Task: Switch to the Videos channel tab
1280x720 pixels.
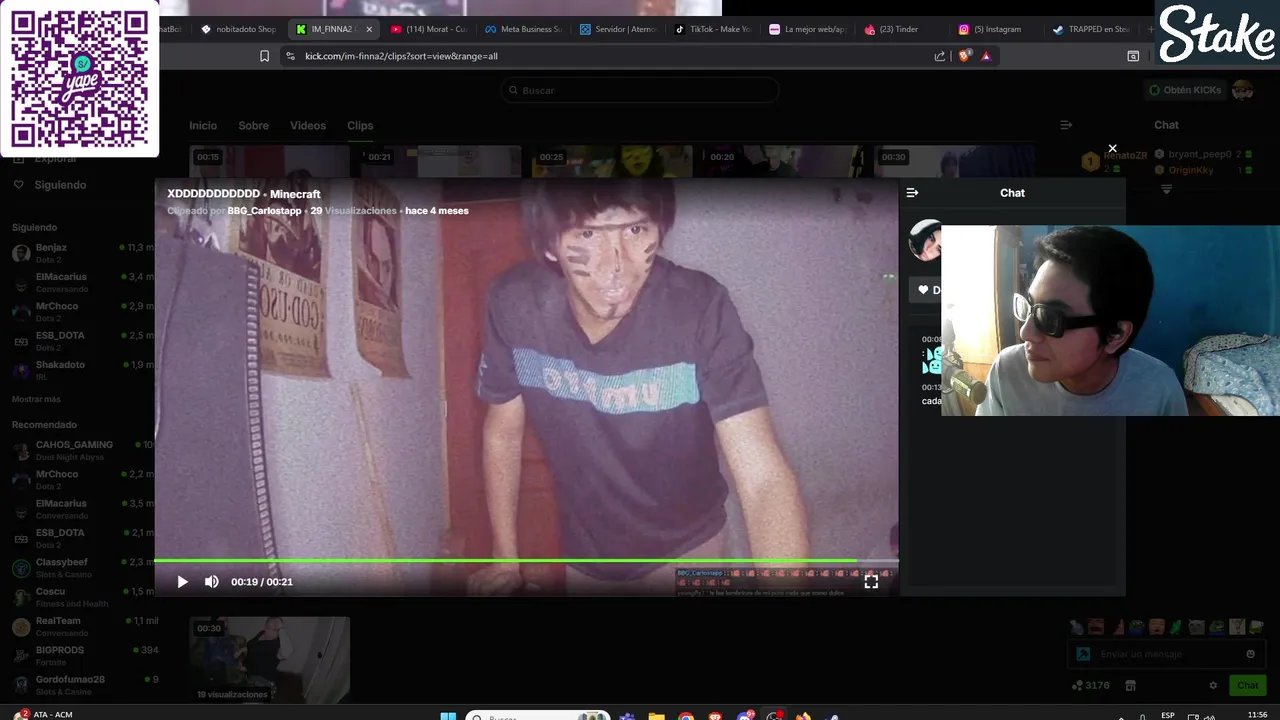Action: [308, 125]
